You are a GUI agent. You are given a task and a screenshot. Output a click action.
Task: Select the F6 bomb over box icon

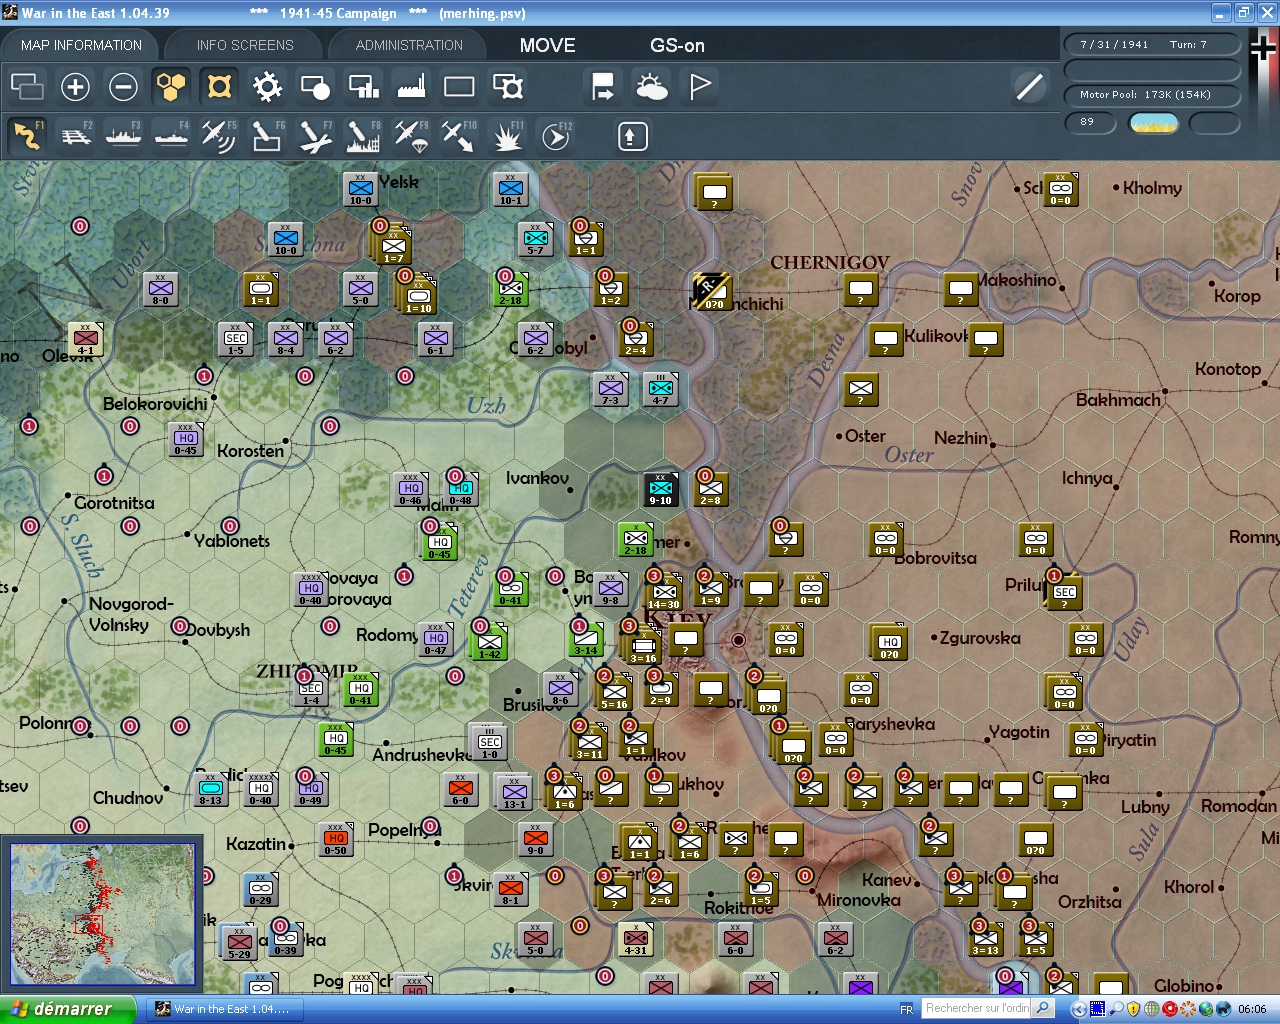pos(267,135)
